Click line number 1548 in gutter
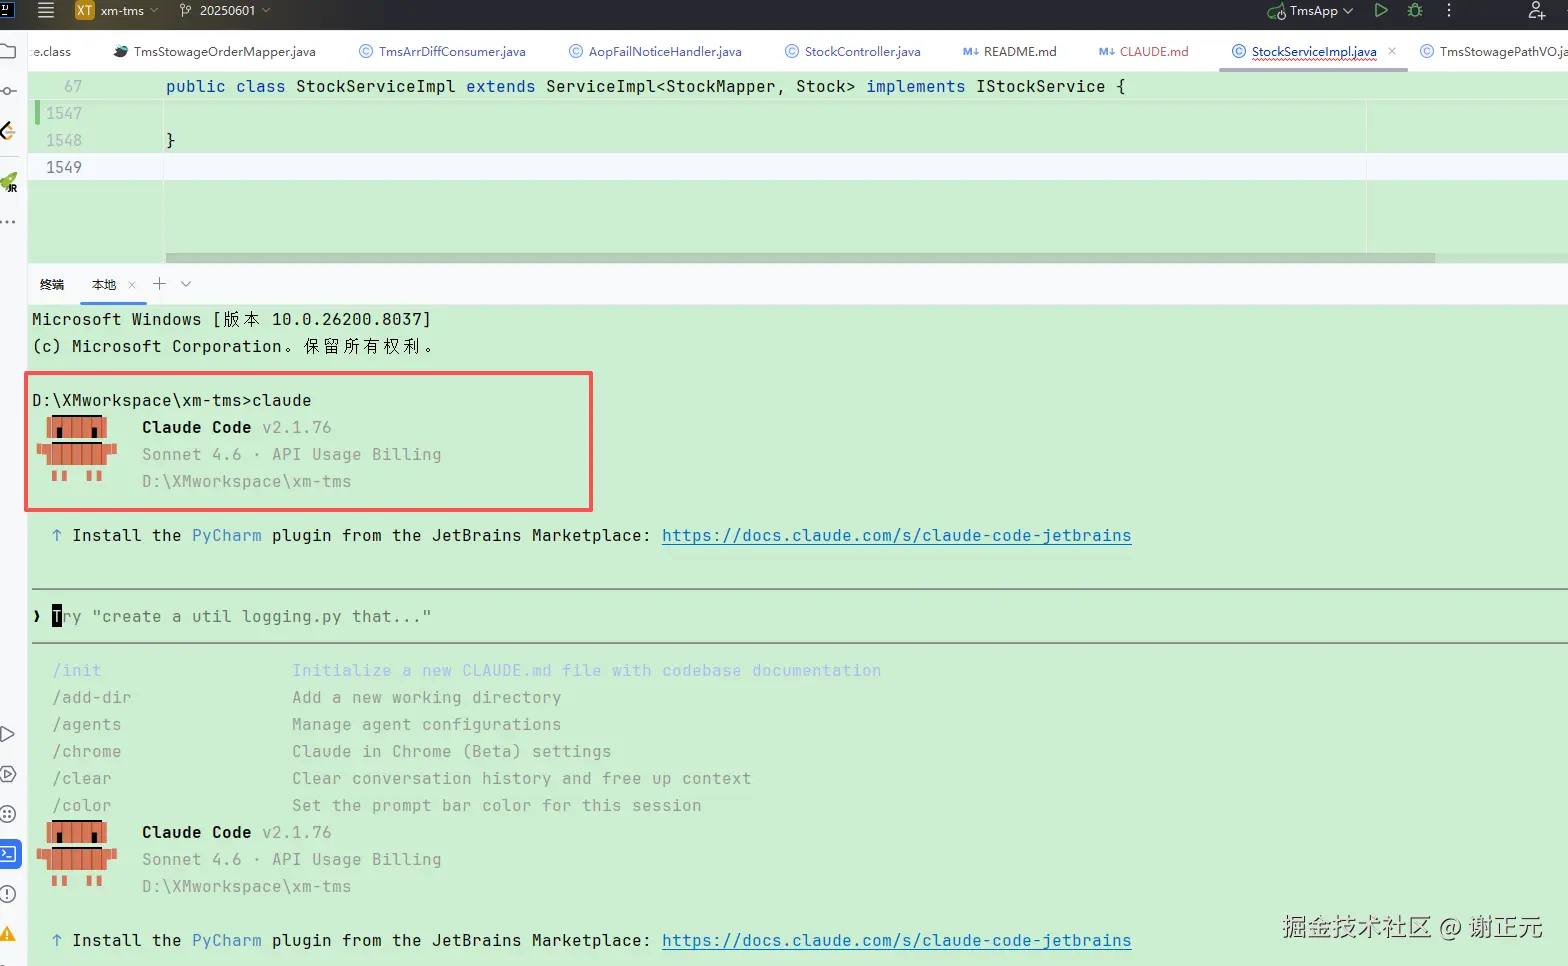This screenshot has width=1568, height=966. (64, 140)
